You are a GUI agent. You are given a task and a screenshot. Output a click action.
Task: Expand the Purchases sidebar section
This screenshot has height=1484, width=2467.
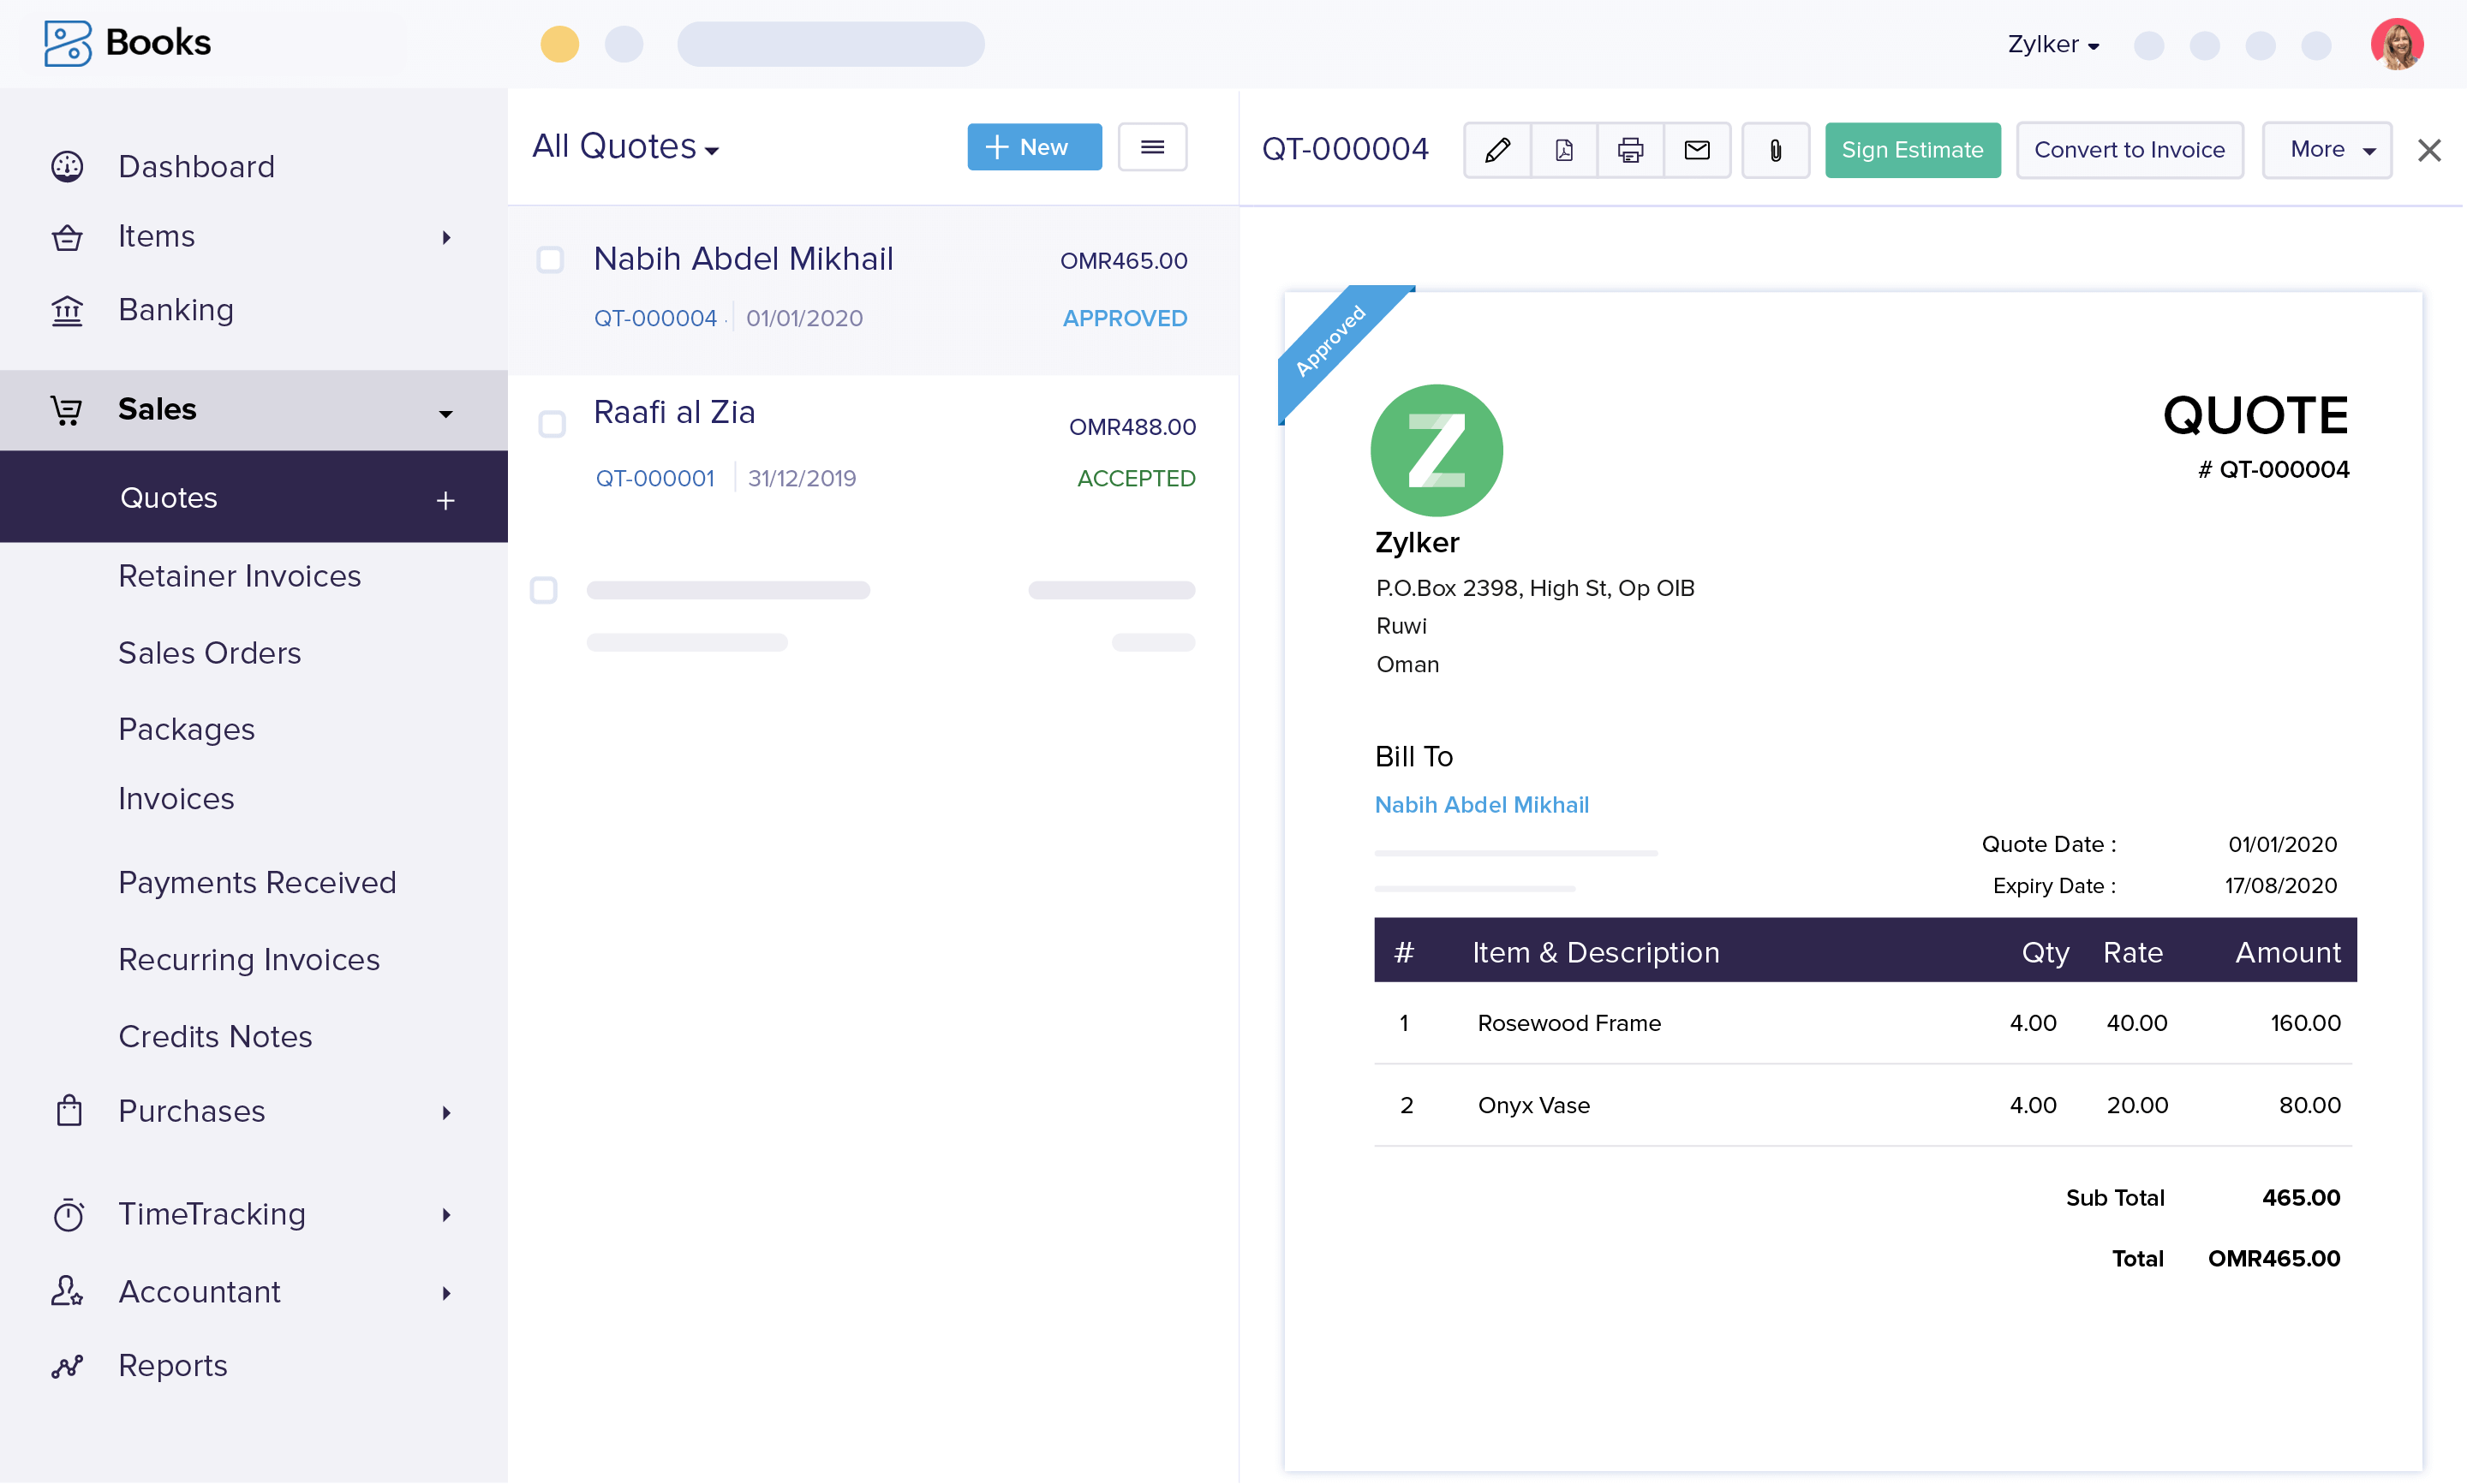tap(191, 1111)
